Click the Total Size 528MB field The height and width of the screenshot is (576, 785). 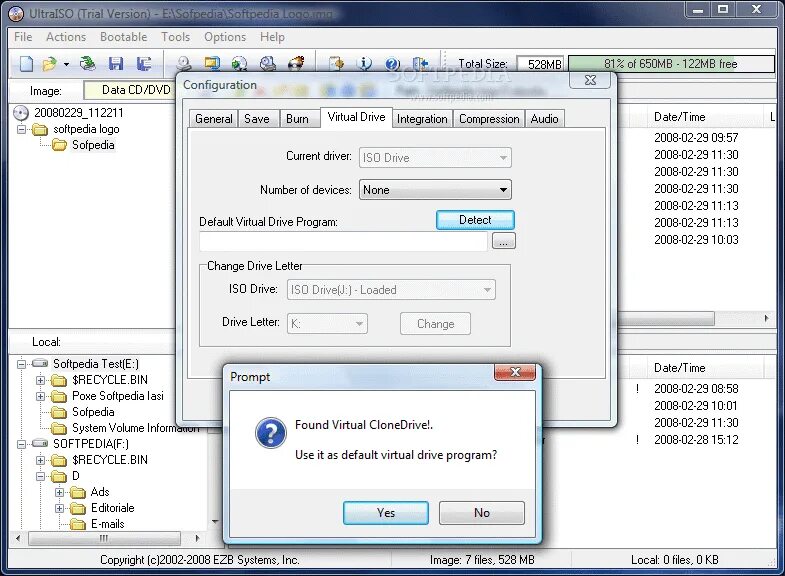[x=540, y=64]
